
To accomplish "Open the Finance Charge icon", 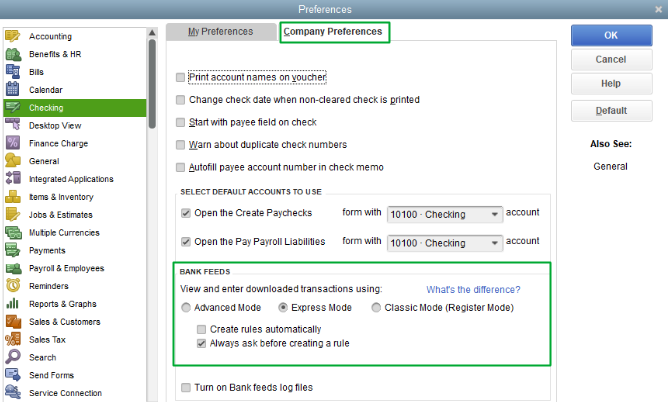I will click(13, 143).
